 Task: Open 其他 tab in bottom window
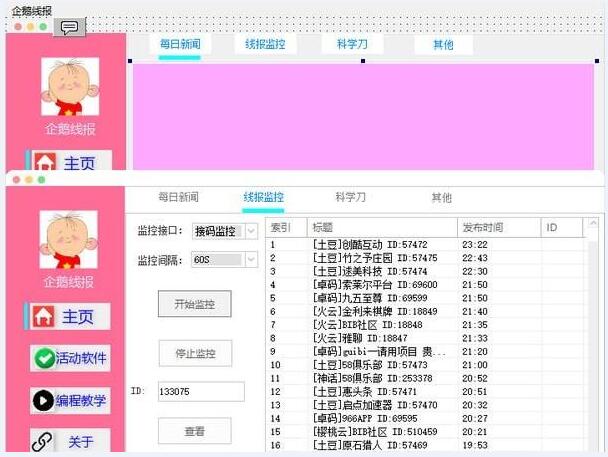[442, 198]
